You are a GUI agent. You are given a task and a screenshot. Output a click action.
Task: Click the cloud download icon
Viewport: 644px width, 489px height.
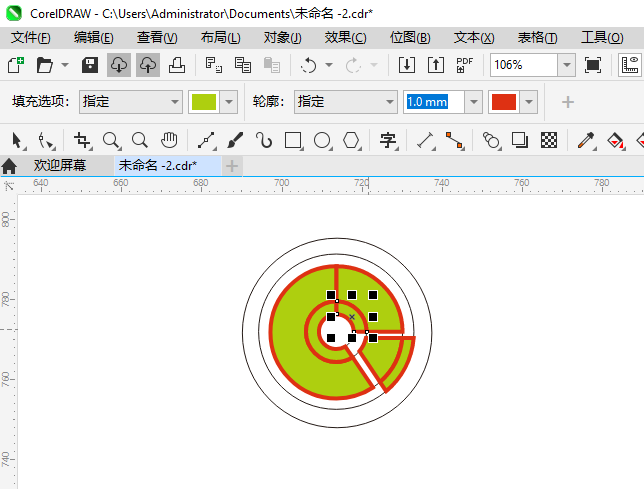119,65
